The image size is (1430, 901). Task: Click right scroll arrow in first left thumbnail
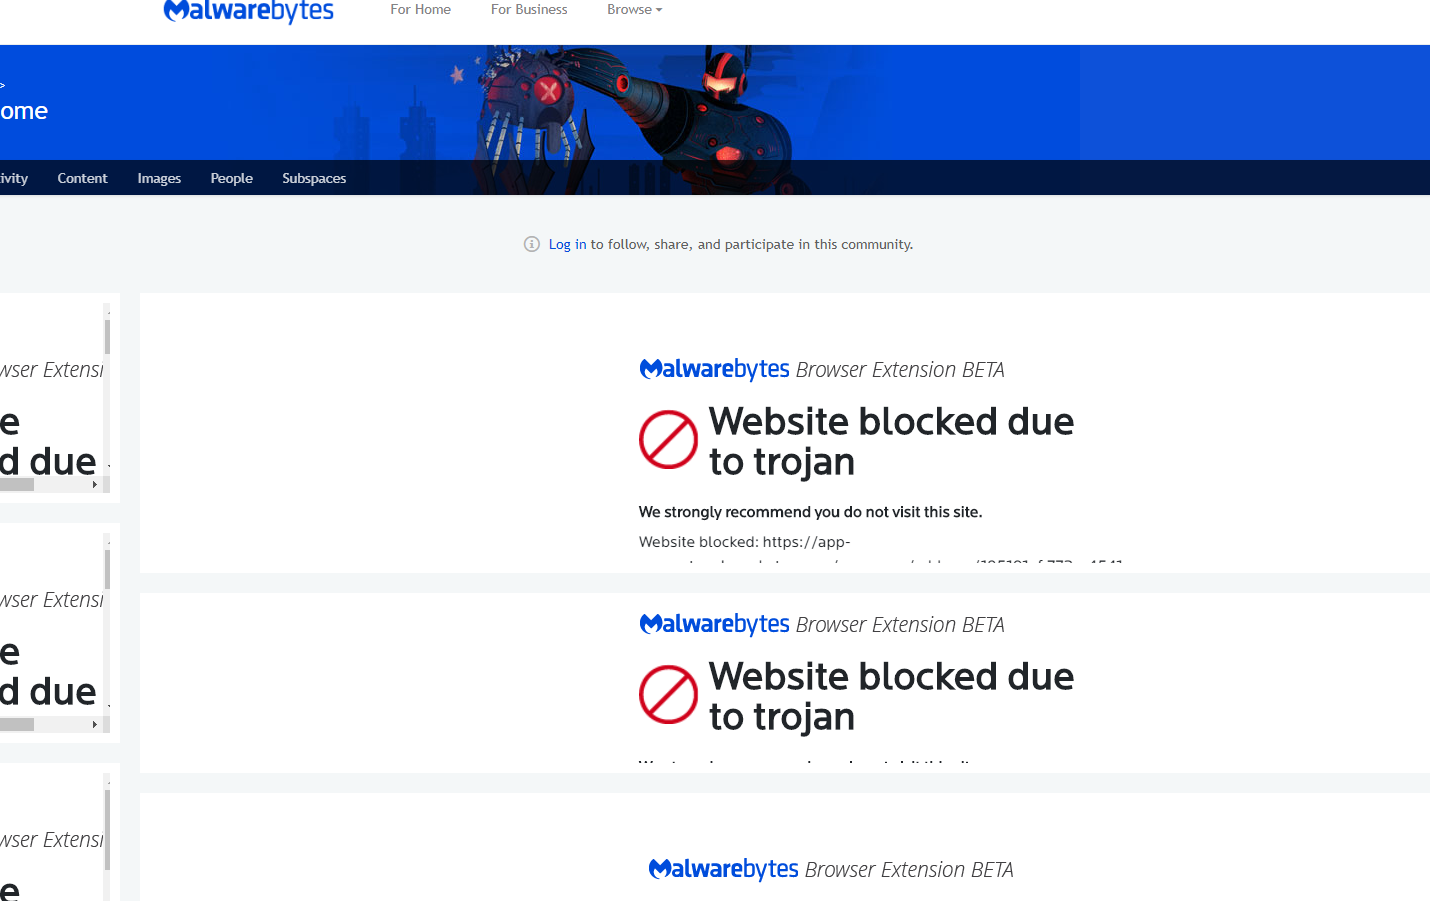(x=95, y=485)
